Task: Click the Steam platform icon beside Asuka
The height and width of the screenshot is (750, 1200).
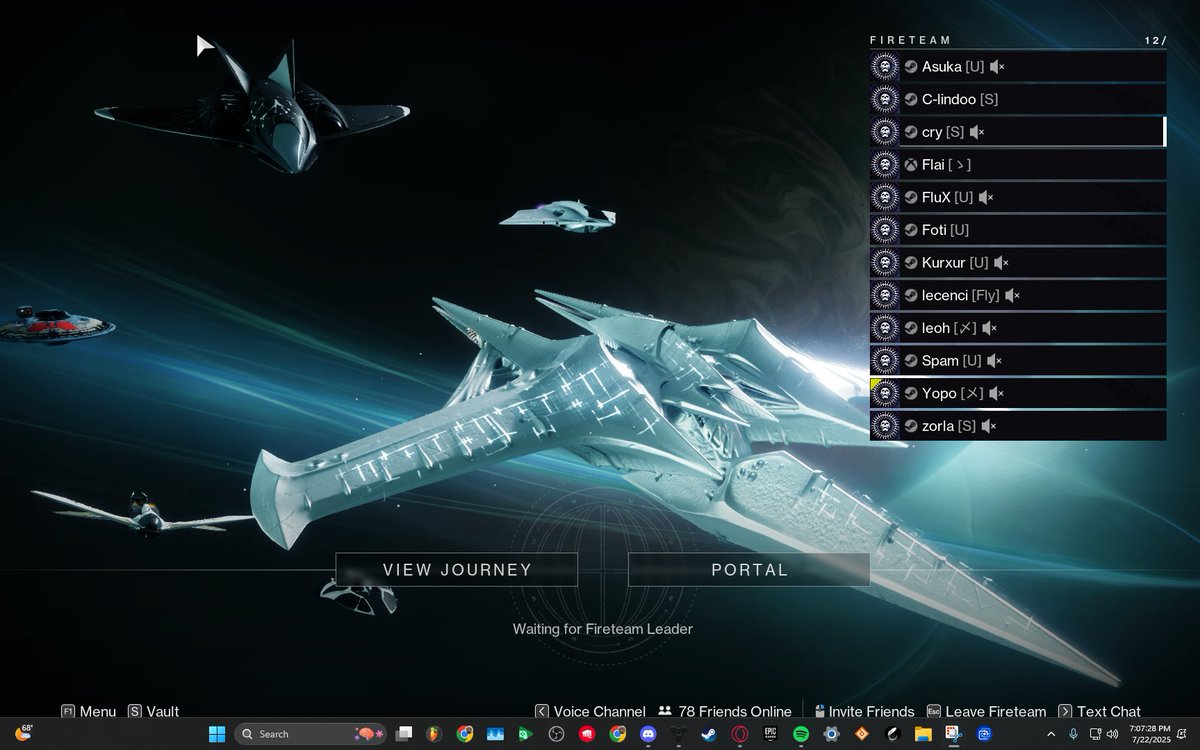Action: click(x=911, y=66)
